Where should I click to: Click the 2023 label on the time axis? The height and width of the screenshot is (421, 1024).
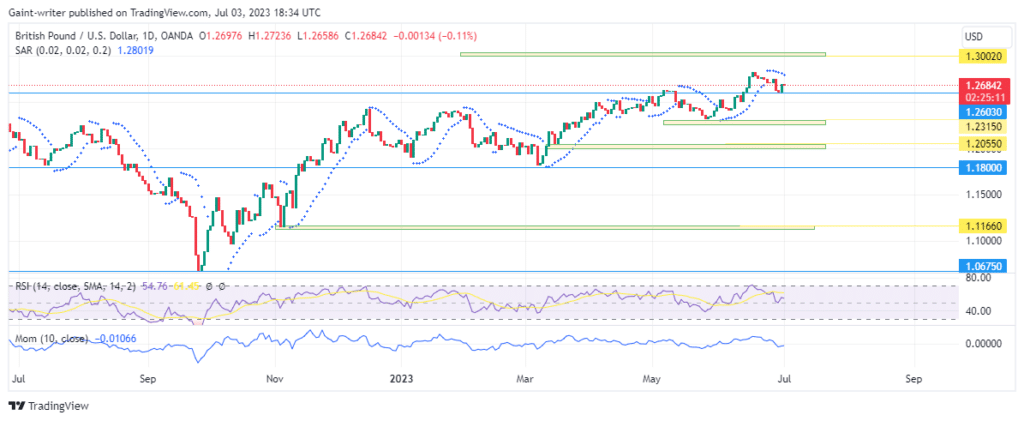402,379
